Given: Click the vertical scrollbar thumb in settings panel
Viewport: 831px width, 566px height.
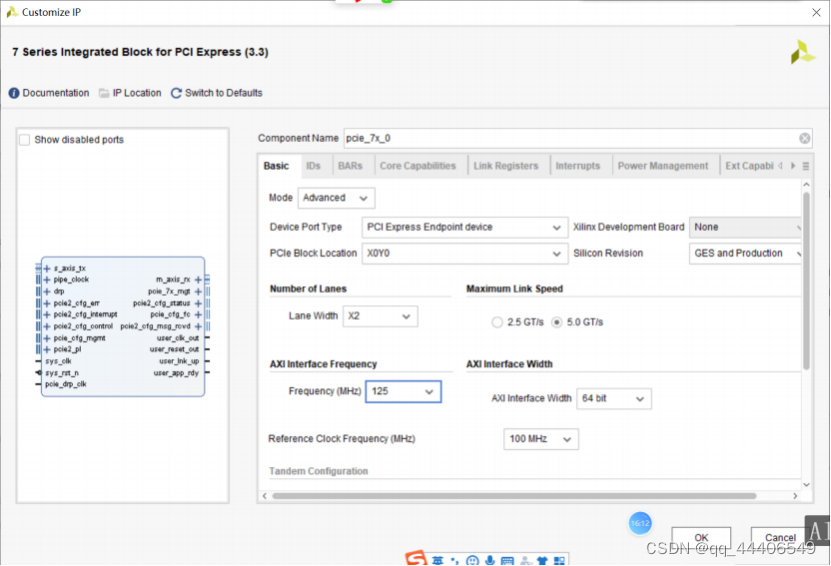Looking at the screenshot, I should tap(806, 281).
